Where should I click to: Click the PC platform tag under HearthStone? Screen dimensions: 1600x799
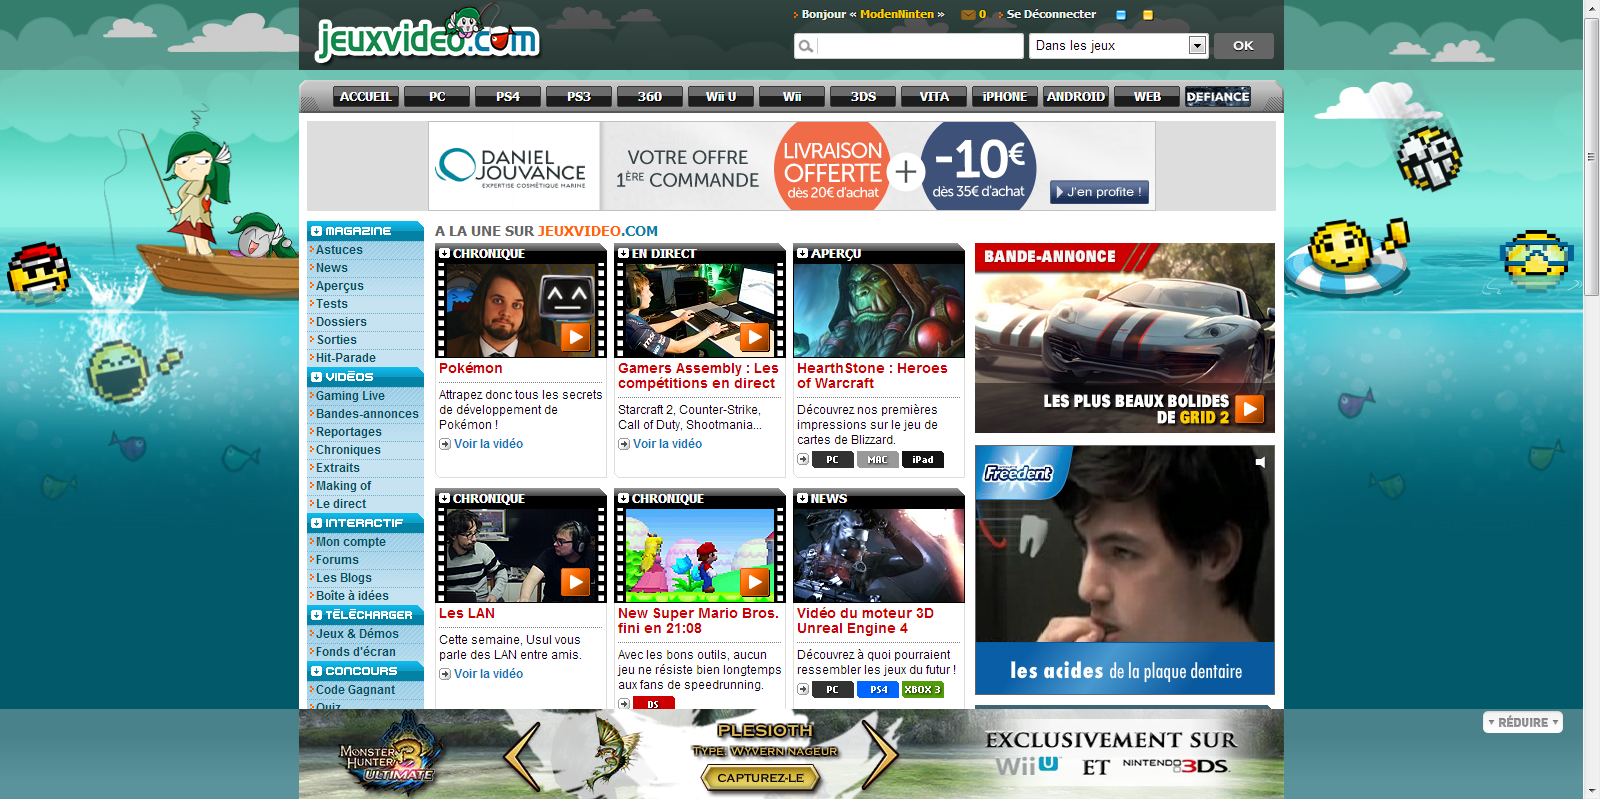[x=832, y=460]
